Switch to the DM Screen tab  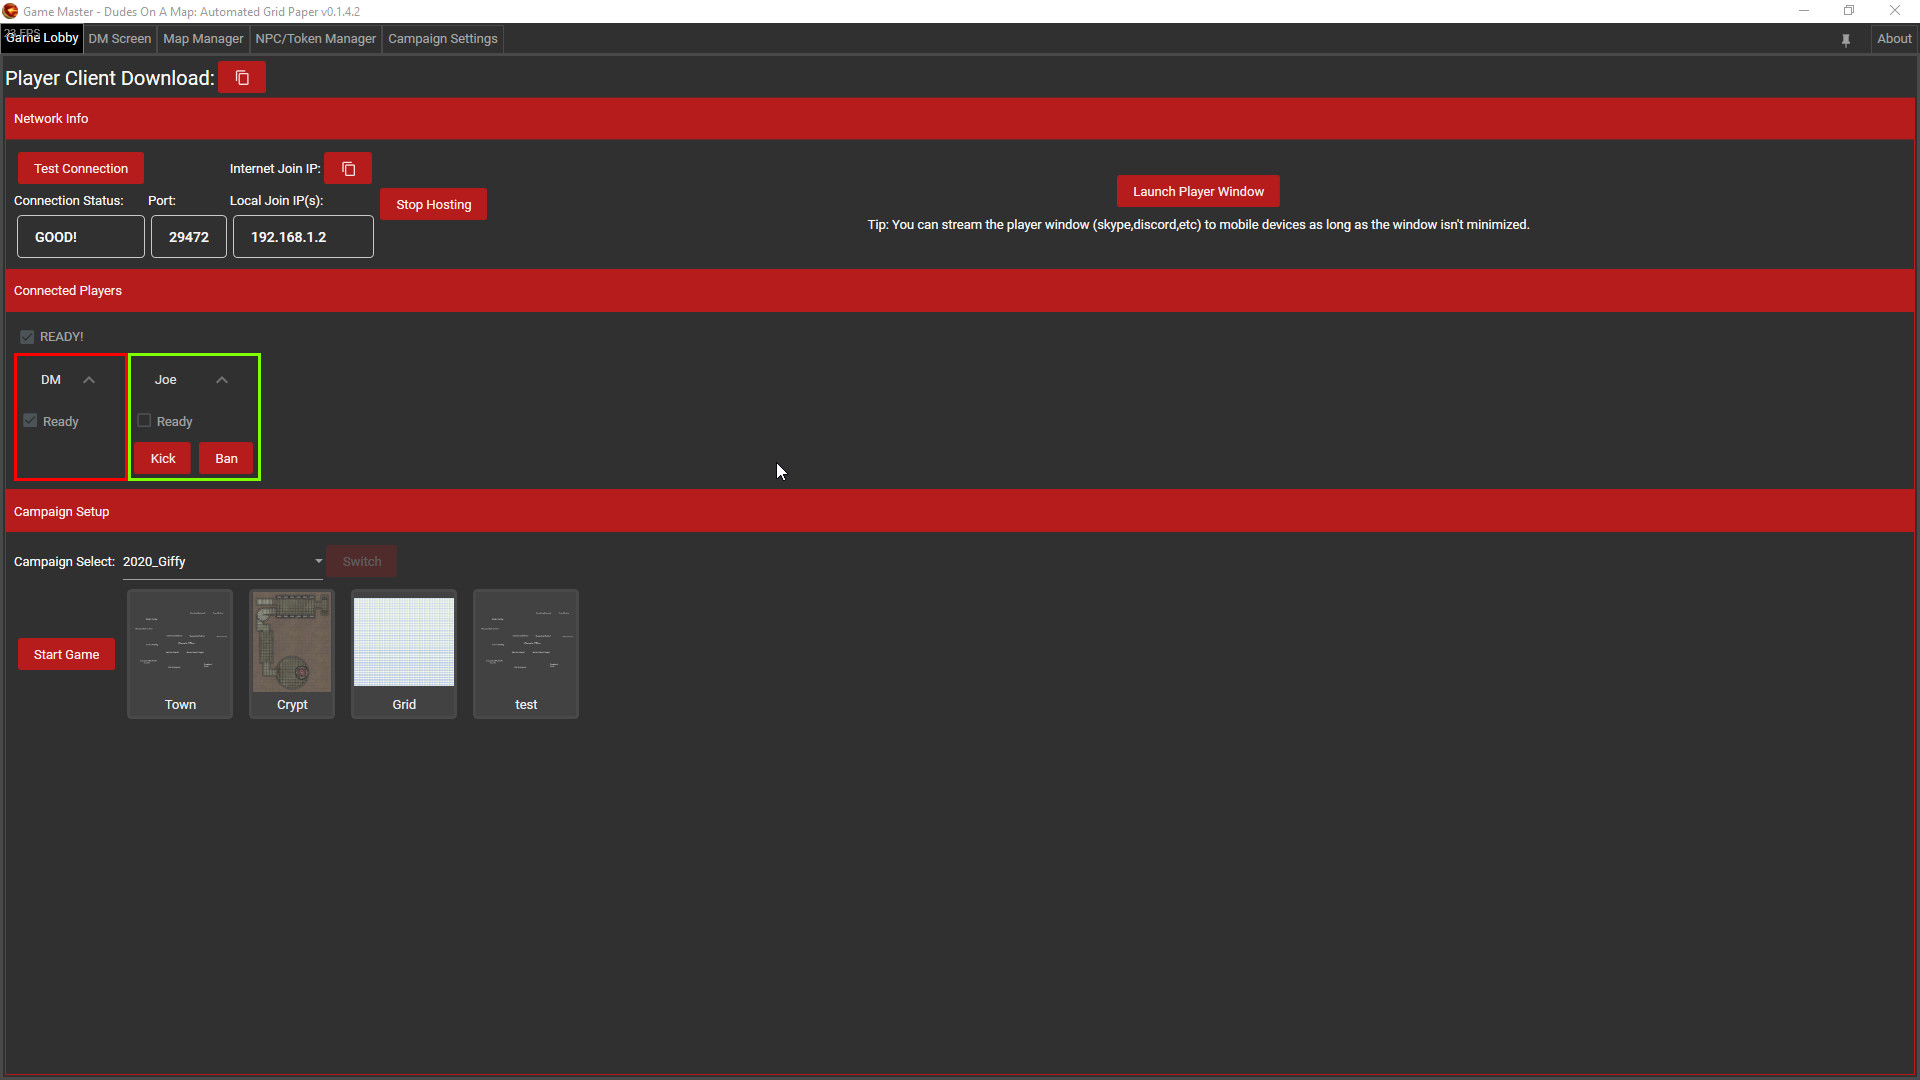click(x=119, y=39)
